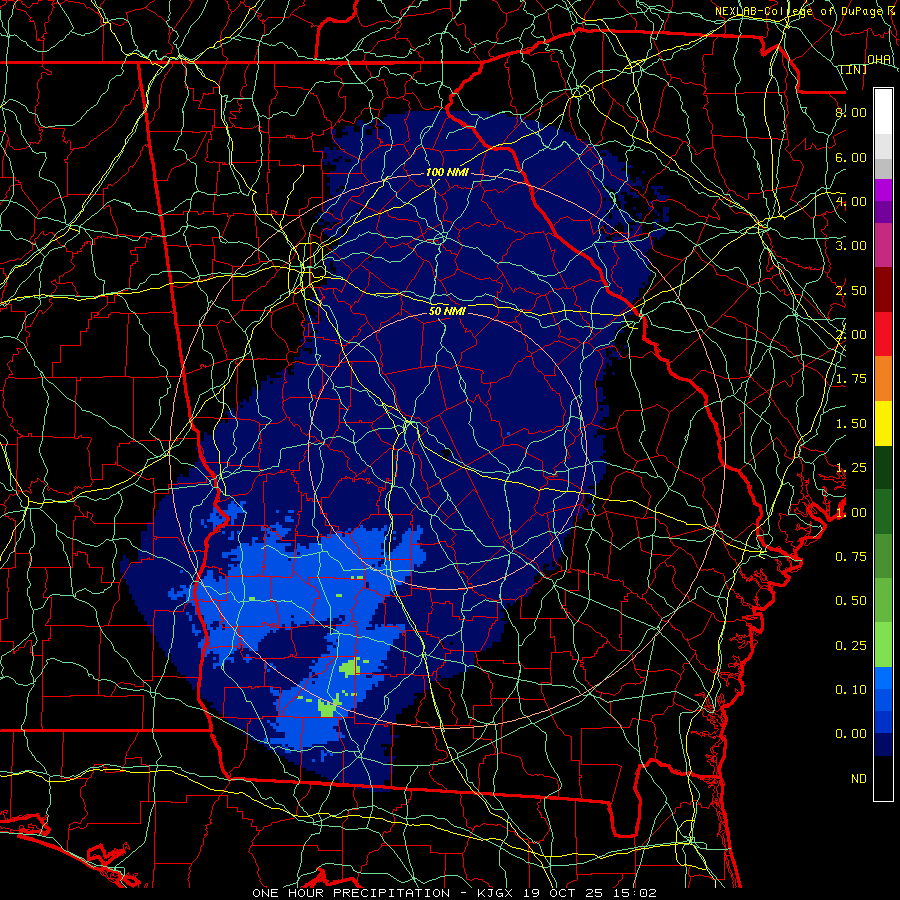Click the 100 NMI range ring label

447,172
